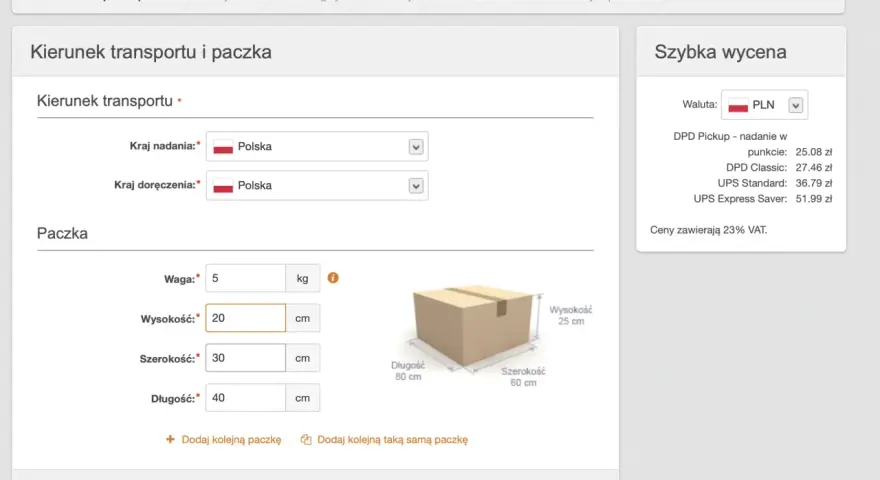Click the cm unit beside Długość
The height and width of the screenshot is (480, 880).
[302, 398]
